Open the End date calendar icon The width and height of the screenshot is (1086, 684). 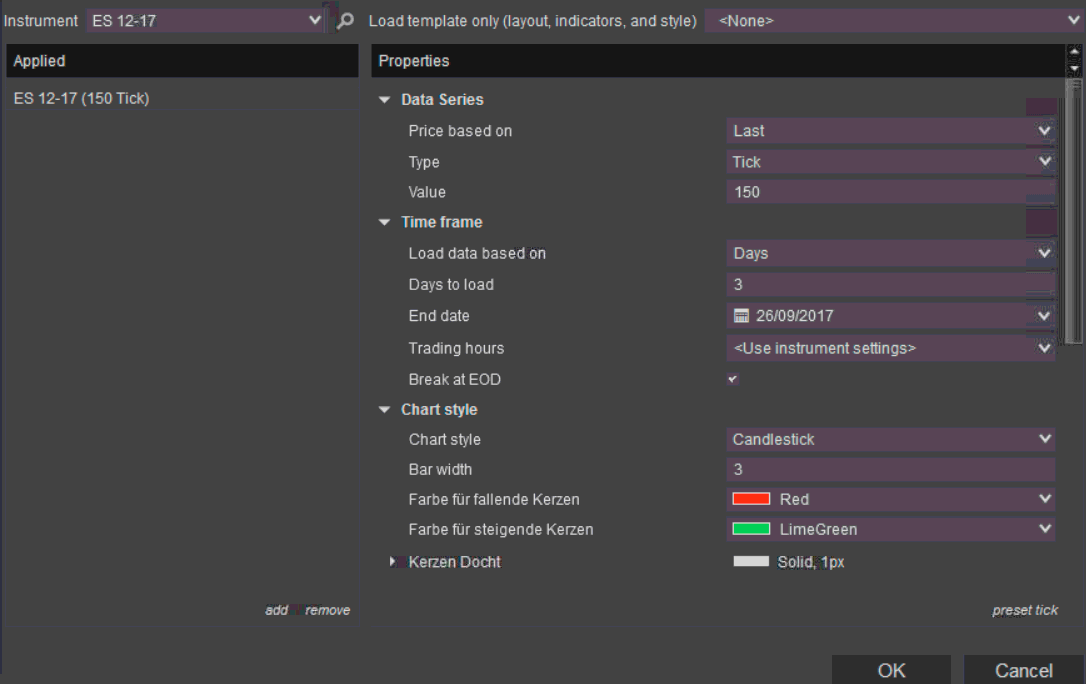click(x=741, y=316)
